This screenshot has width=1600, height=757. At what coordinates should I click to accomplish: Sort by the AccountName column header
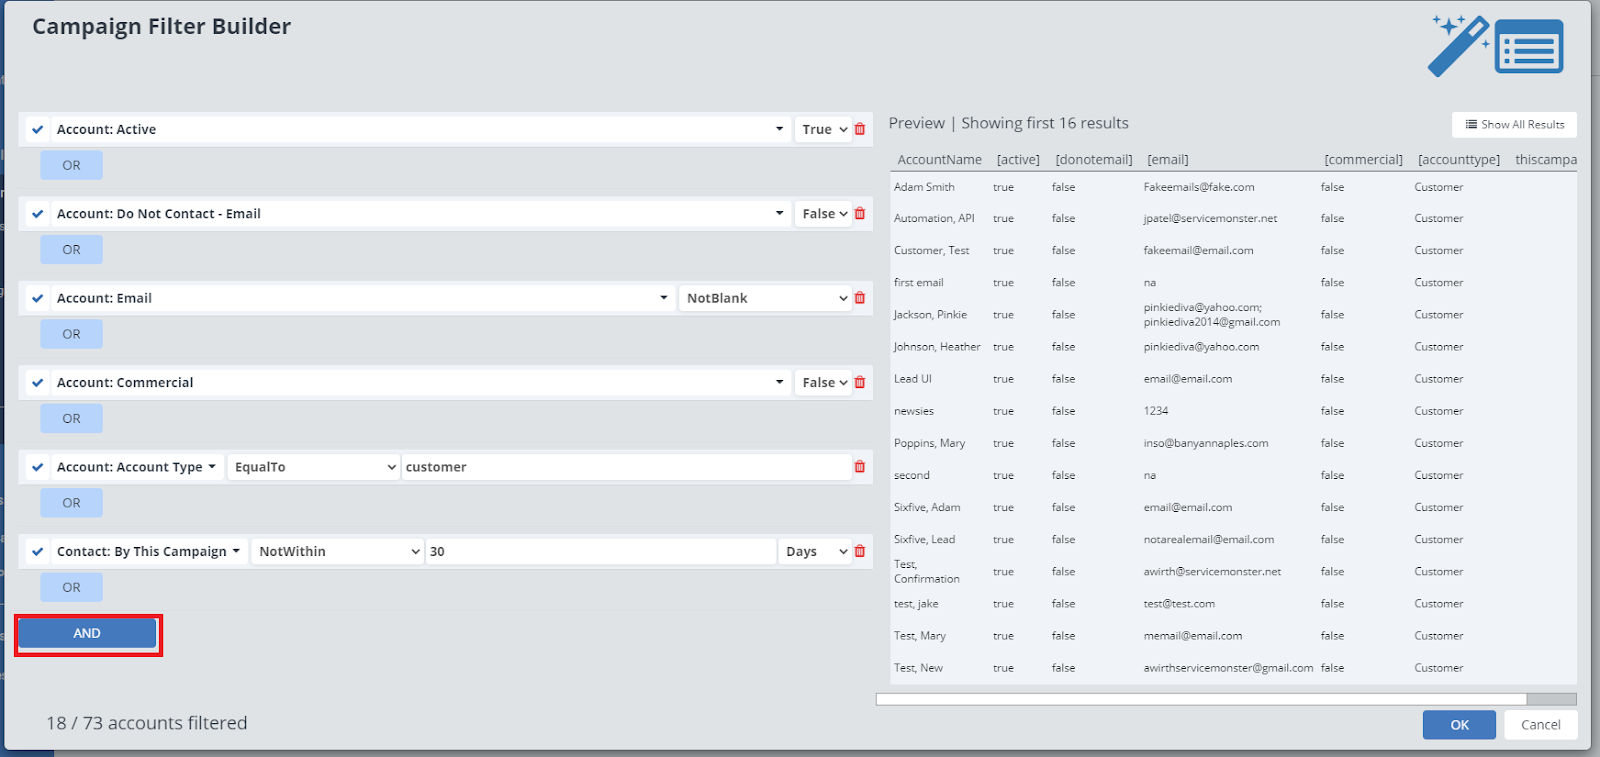click(939, 160)
